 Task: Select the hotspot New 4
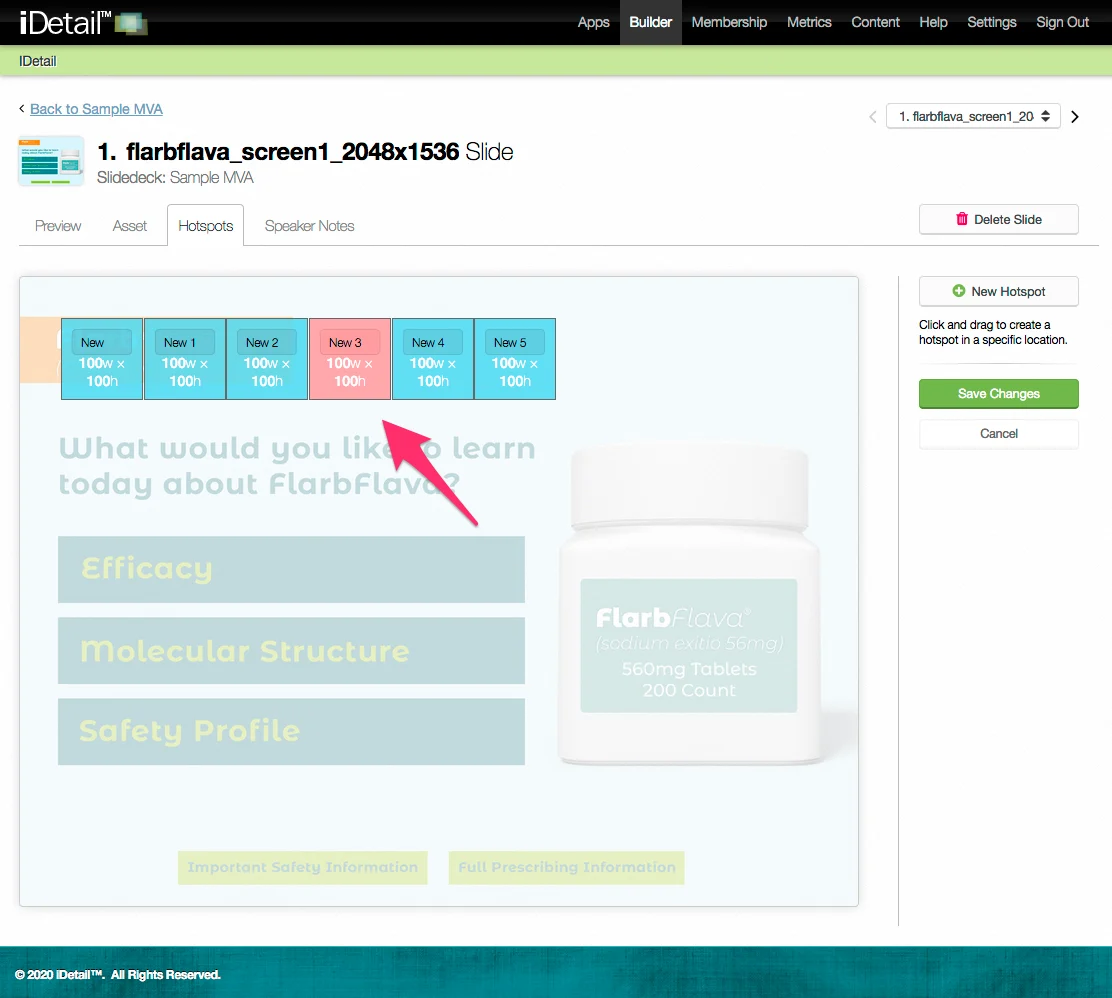point(433,359)
